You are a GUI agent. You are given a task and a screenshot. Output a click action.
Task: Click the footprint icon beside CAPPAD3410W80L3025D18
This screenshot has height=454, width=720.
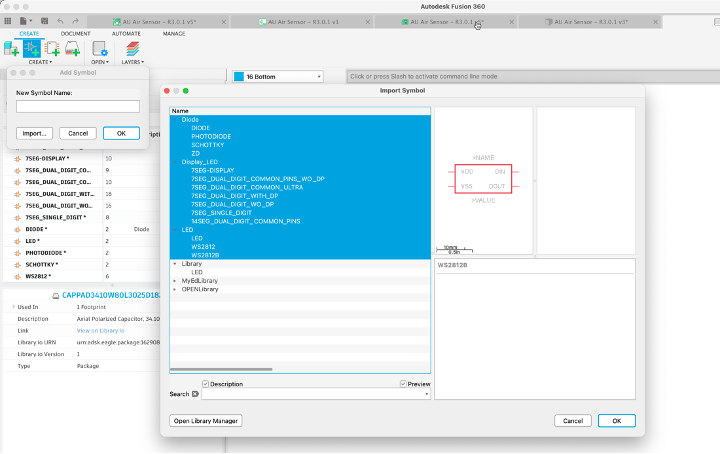56,296
